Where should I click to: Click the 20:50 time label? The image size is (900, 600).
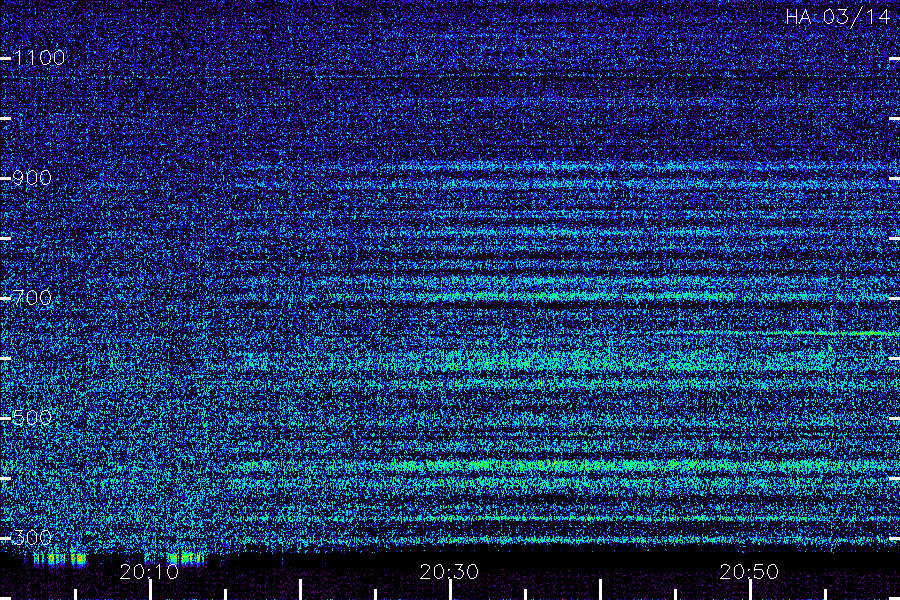[749, 572]
